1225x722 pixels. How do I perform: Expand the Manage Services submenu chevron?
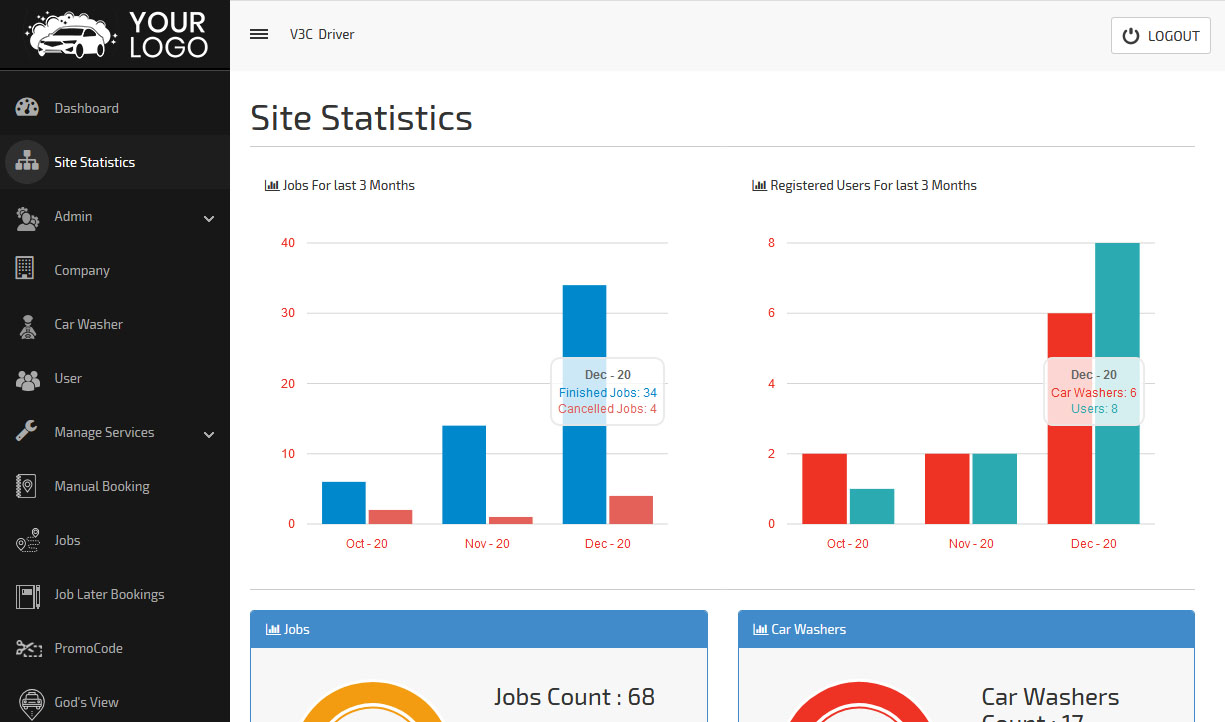point(209,434)
